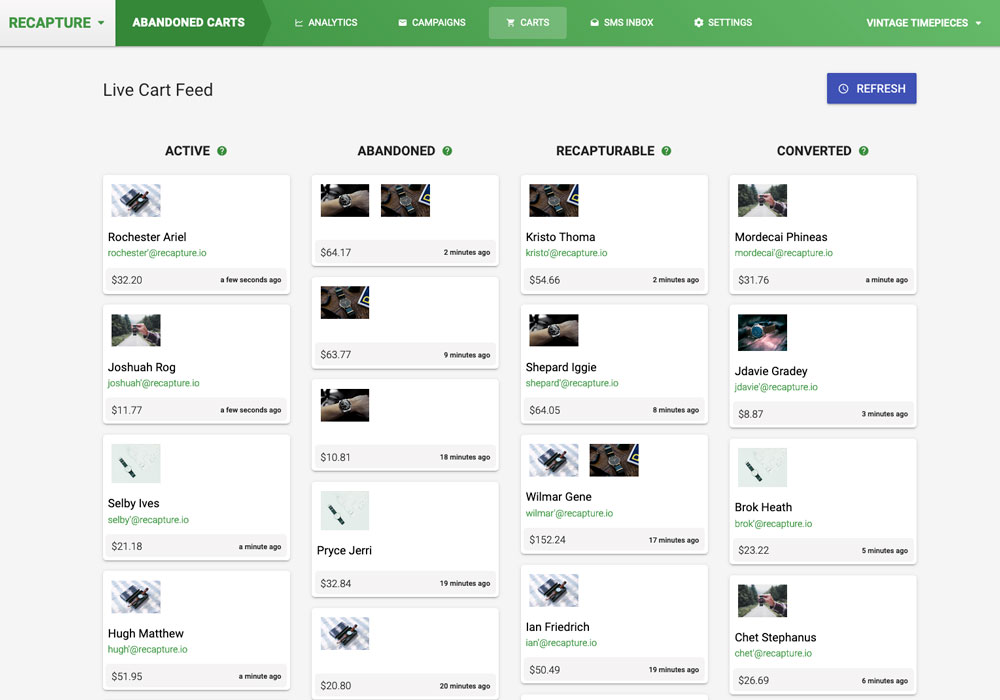Select the name Pryce Jerri
This screenshot has width=1000, height=700.
click(x=344, y=550)
